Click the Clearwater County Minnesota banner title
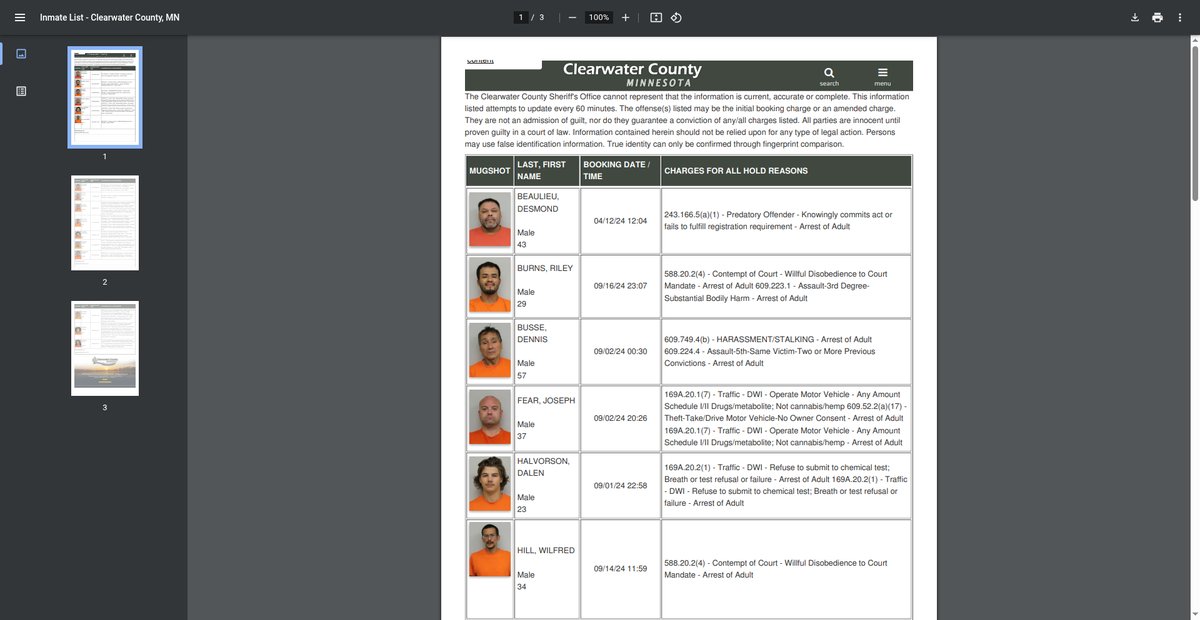This screenshot has height=620, width=1200. tap(632, 74)
